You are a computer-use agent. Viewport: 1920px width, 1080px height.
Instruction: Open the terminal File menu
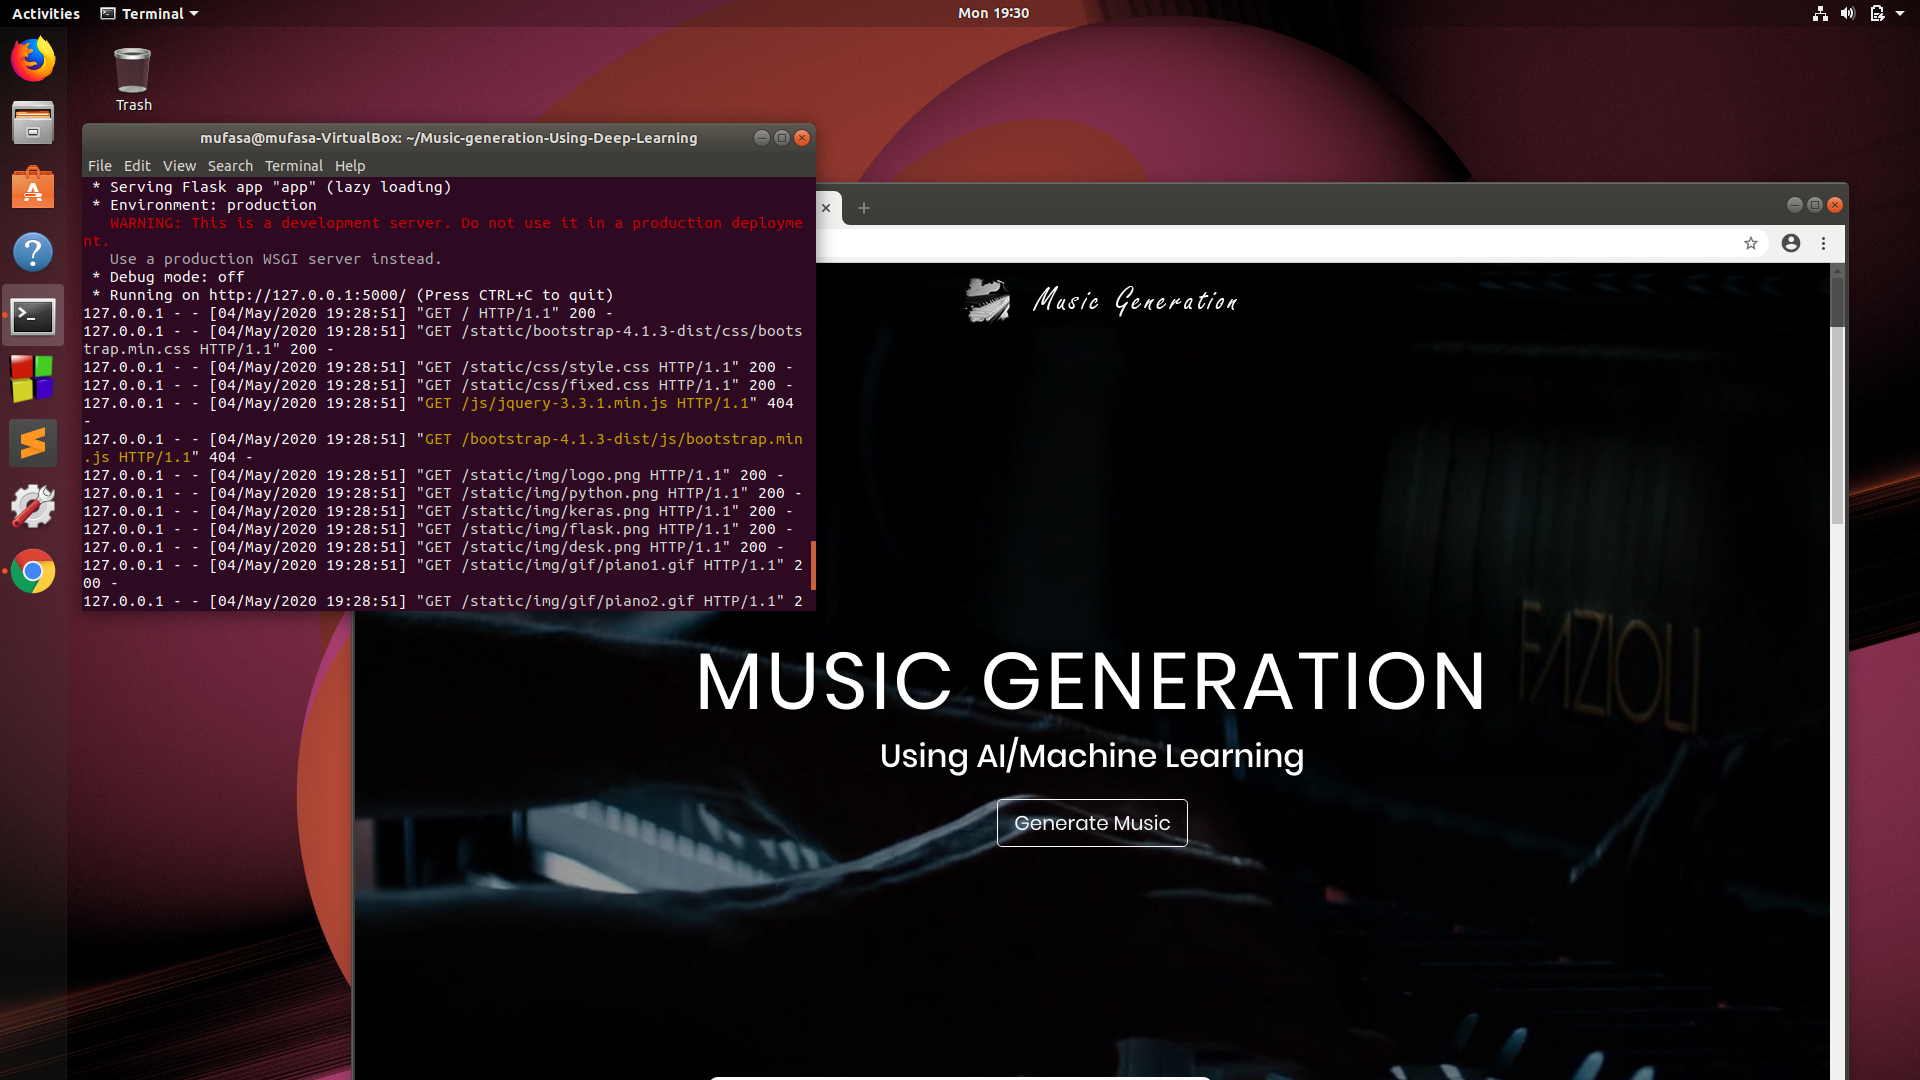coord(99,166)
